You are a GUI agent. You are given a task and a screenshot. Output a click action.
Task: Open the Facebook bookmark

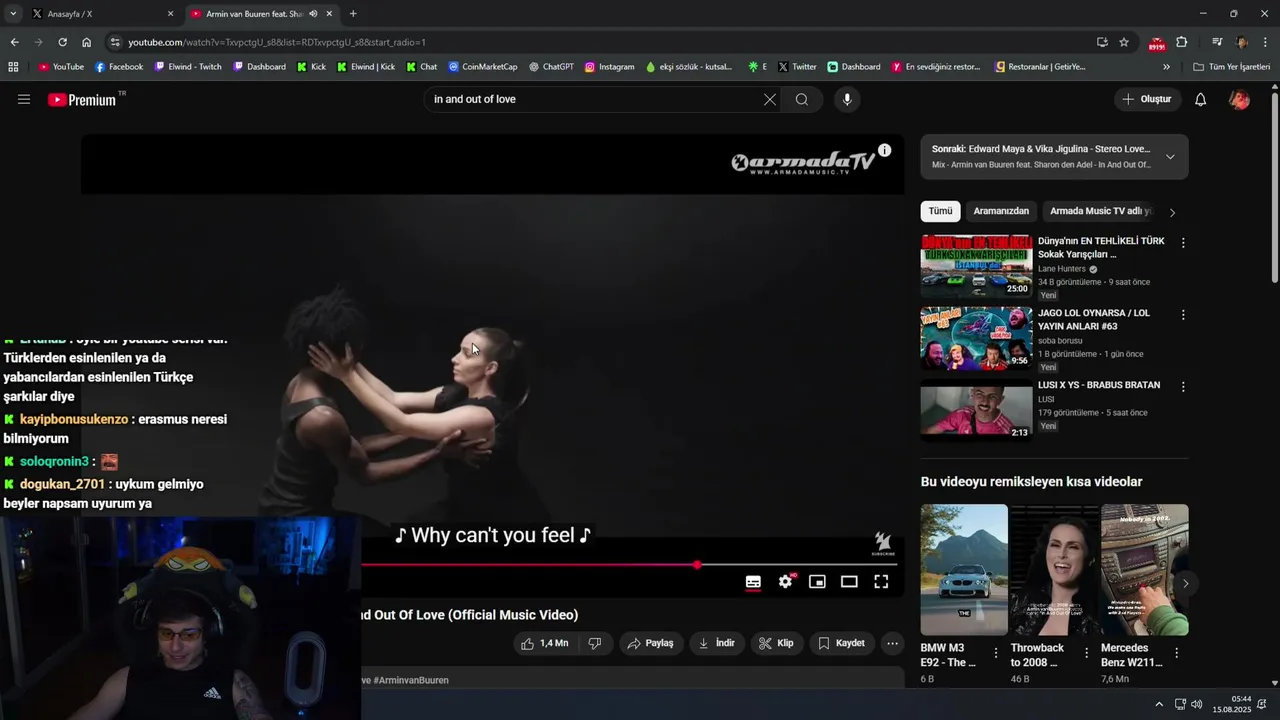click(119, 67)
